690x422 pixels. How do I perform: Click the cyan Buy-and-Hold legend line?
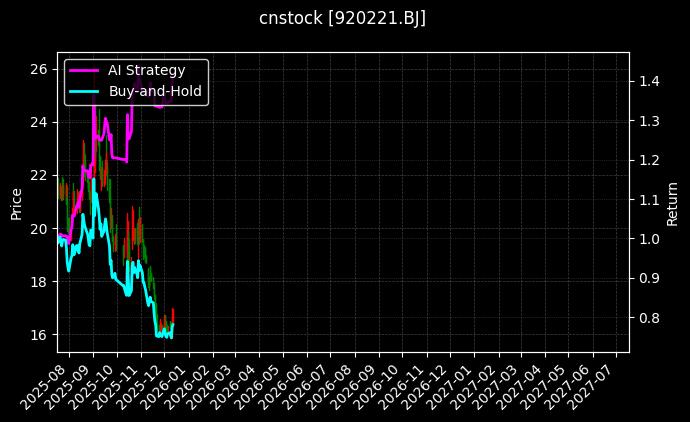[84, 92]
